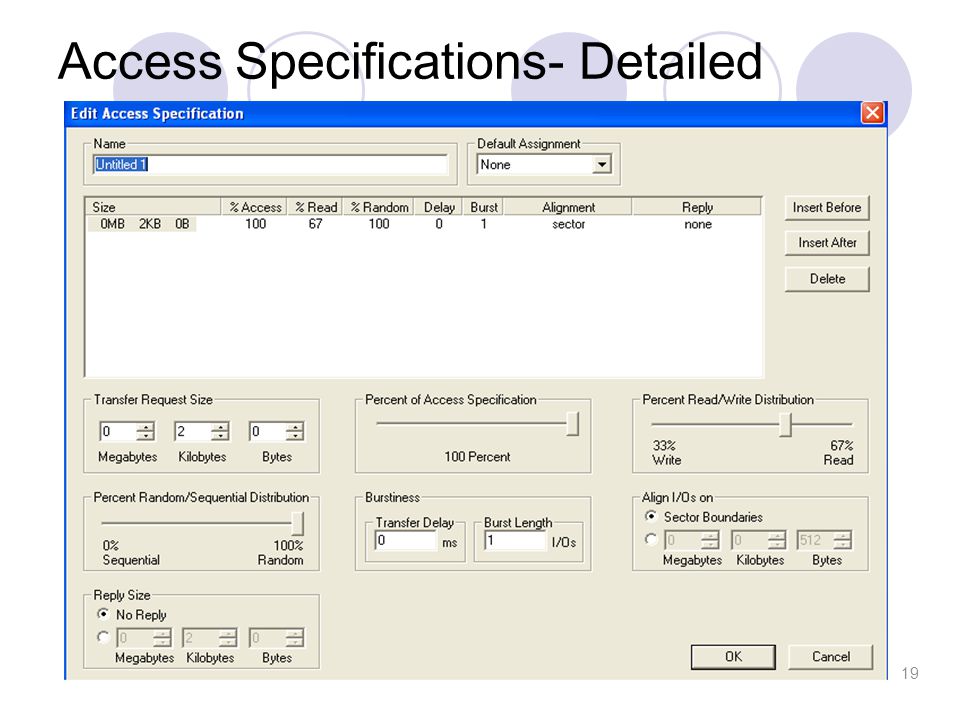
Task: Select the 0MB 2KB 0B size row
Action: click(144, 224)
